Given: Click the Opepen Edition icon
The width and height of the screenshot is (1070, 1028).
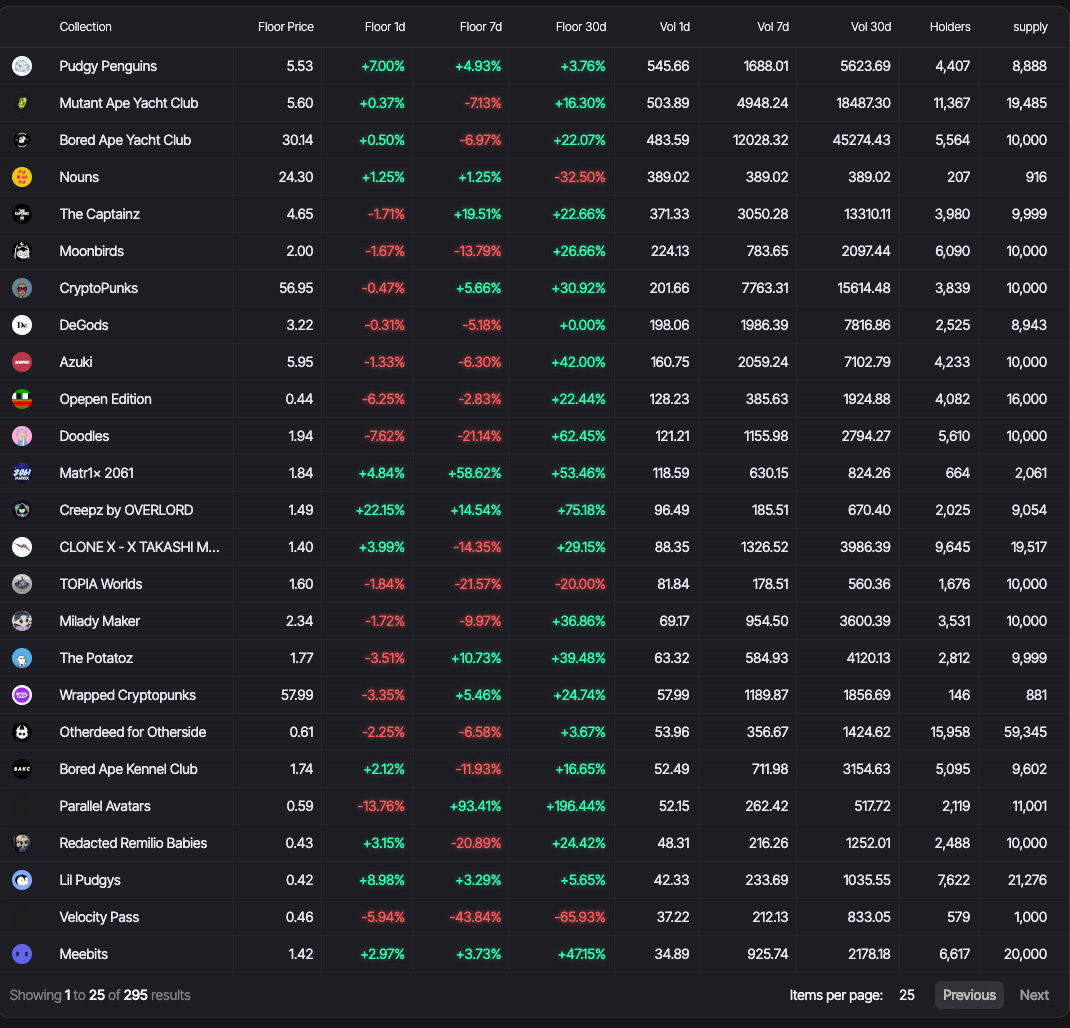Looking at the screenshot, I should [x=22, y=399].
